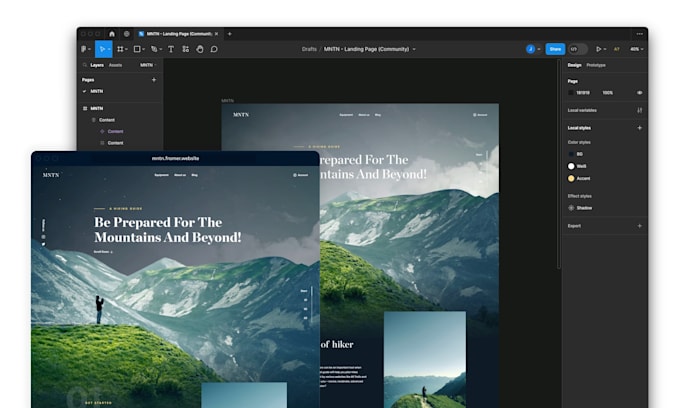This screenshot has width=680, height=408.
Task: Select the Hand tool in Figma toolbar
Action: pyautogui.click(x=200, y=49)
